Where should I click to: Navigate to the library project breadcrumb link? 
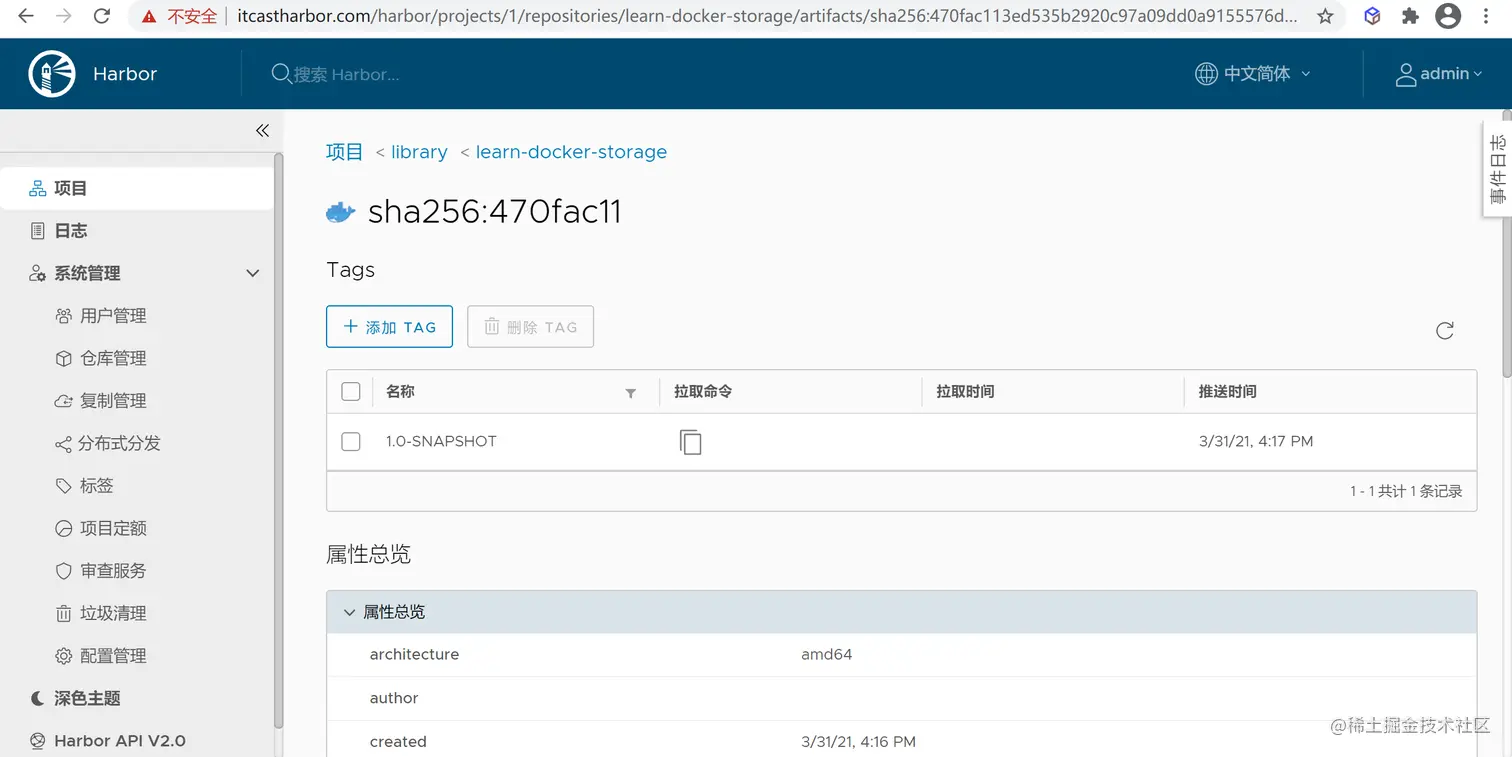(x=418, y=152)
